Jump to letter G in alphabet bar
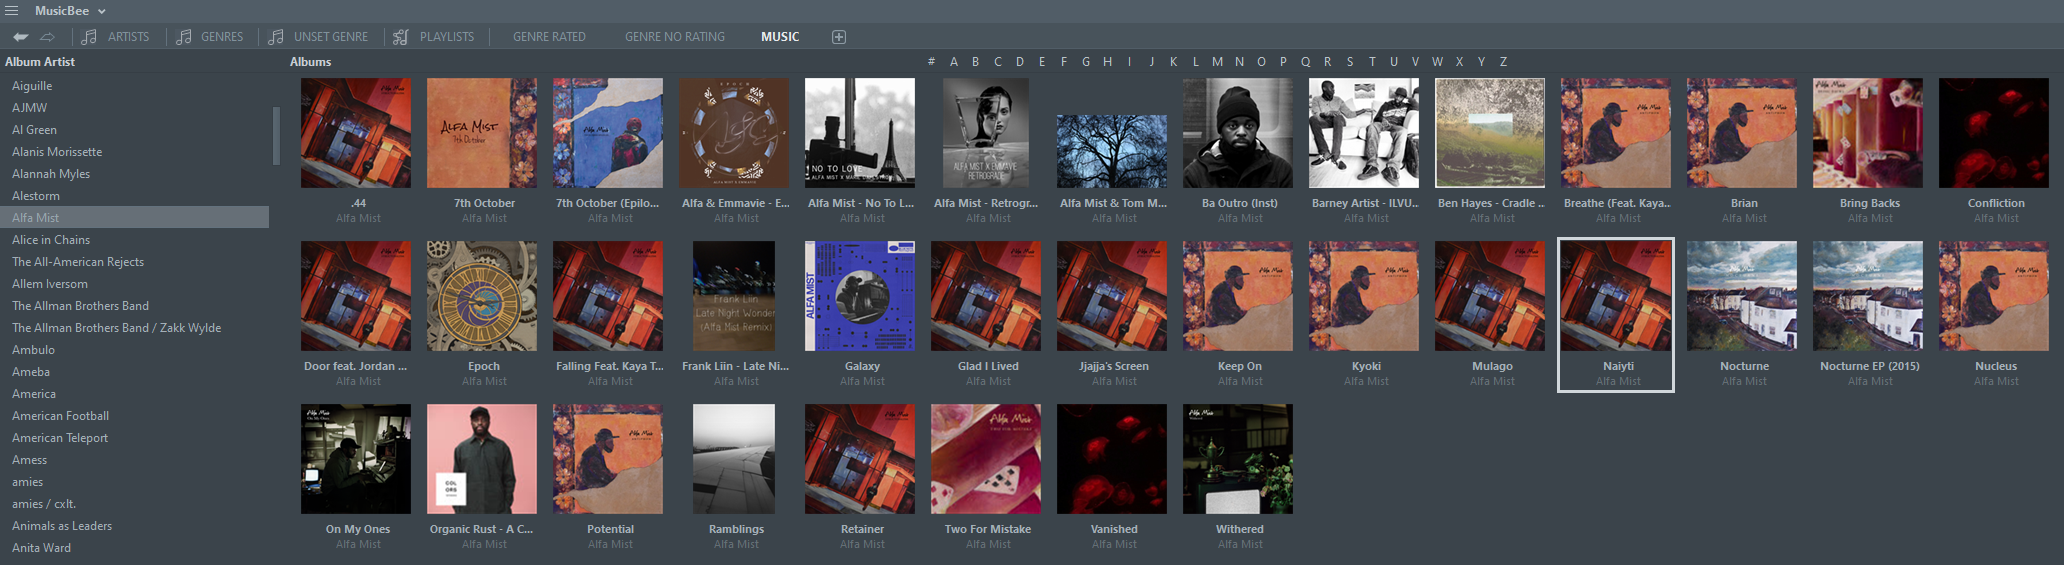The width and height of the screenshot is (2064, 565). 1085,62
